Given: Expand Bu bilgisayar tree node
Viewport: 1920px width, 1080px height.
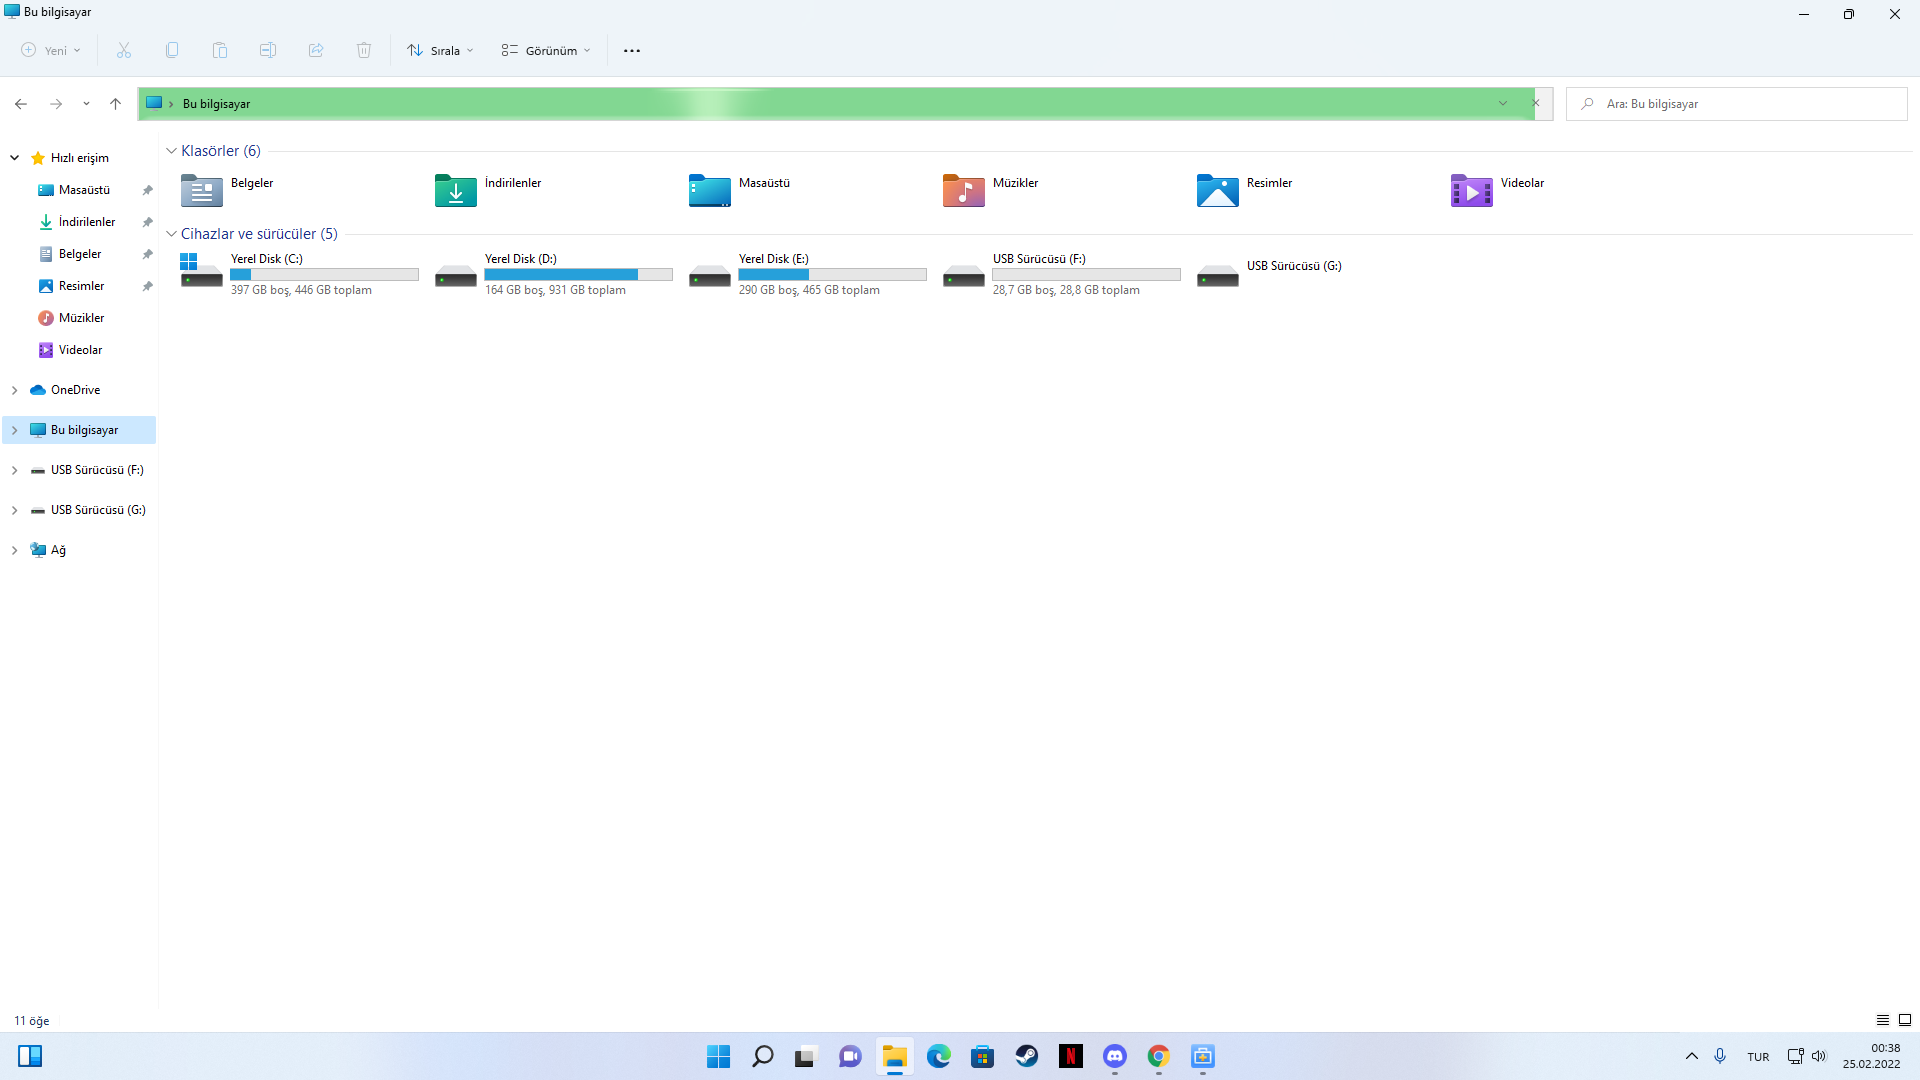Looking at the screenshot, I should [15, 430].
